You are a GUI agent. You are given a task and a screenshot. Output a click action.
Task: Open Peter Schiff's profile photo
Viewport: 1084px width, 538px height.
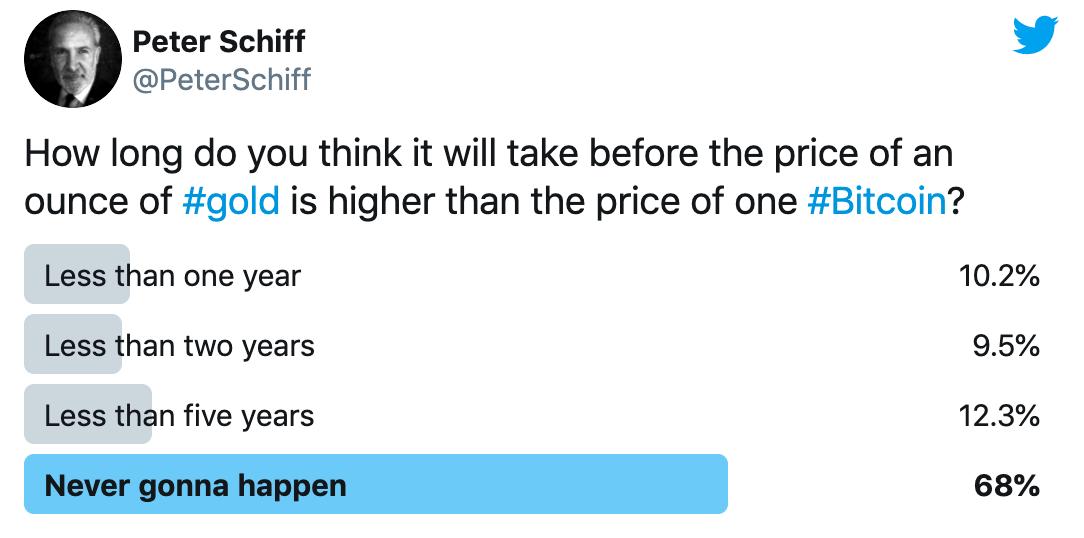(x=73, y=59)
